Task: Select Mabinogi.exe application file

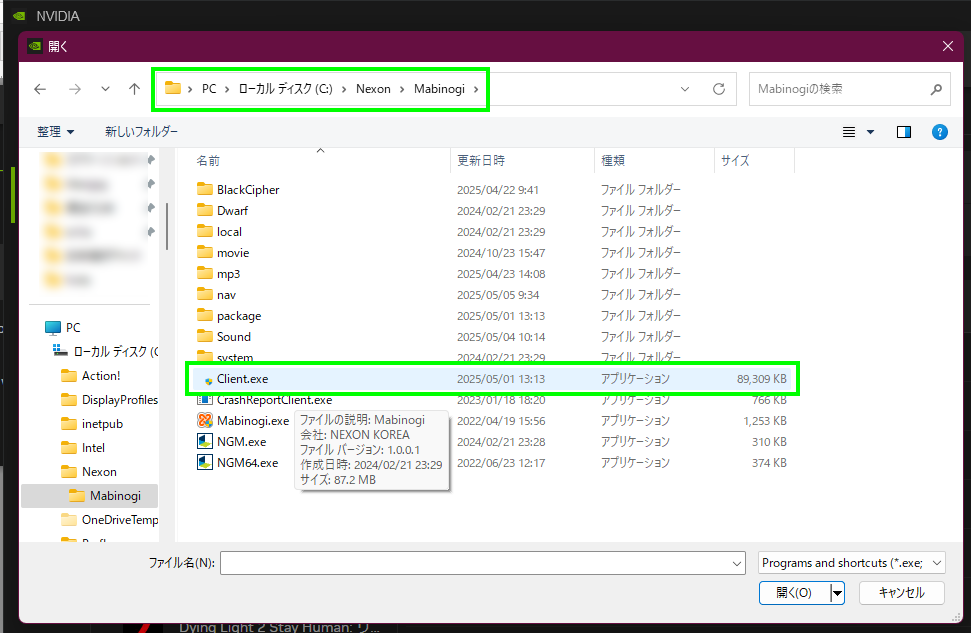Action: pyautogui.click(x=253, y=421)
